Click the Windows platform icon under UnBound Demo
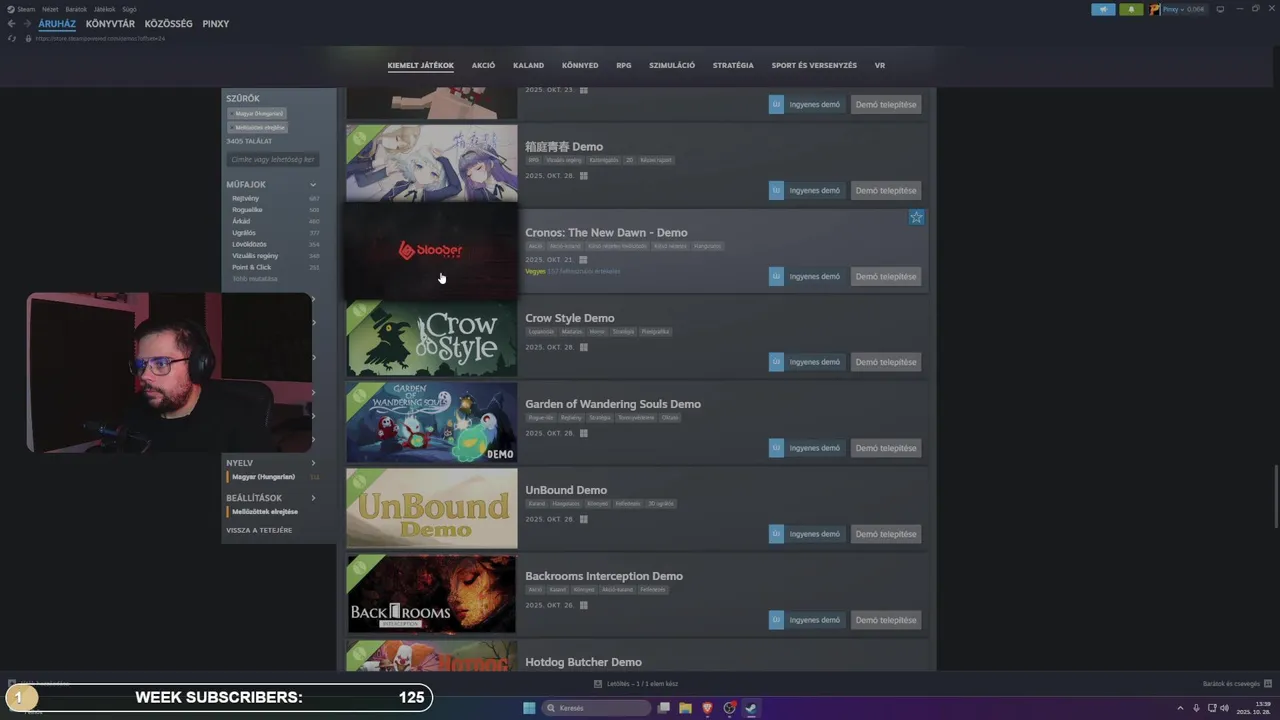The image size is (1280, 720). click(x=584, y=519)
